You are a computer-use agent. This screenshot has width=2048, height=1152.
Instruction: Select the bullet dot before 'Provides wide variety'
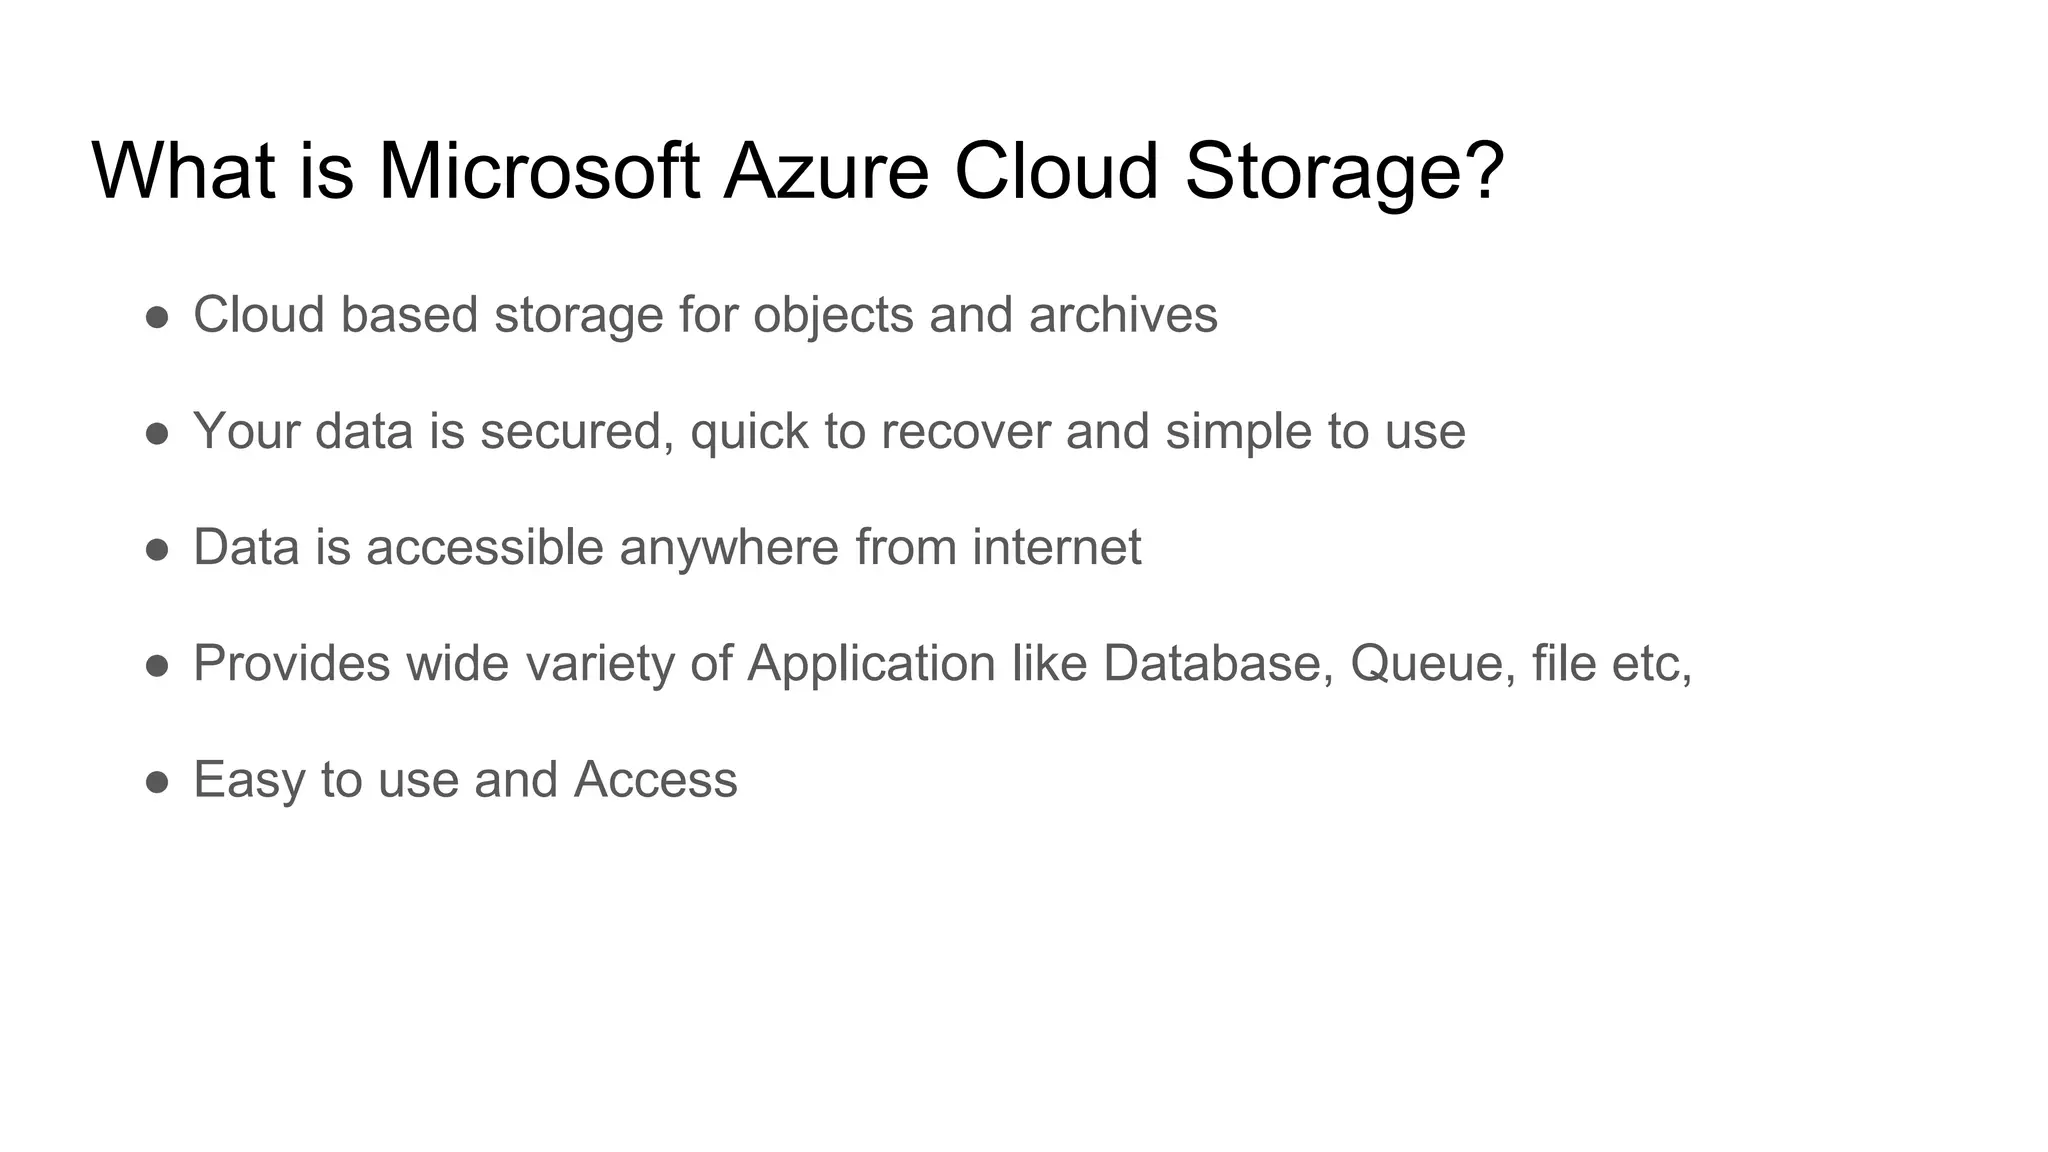(x=157, y=665)
